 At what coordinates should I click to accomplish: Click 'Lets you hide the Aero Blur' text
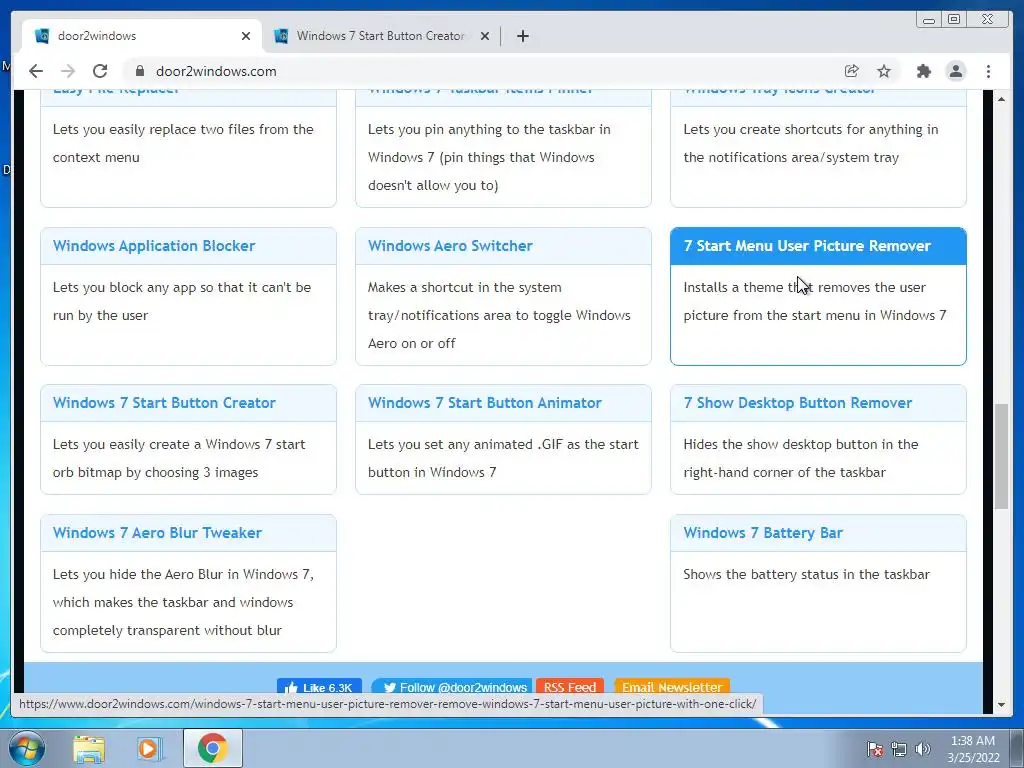(183, 602)
